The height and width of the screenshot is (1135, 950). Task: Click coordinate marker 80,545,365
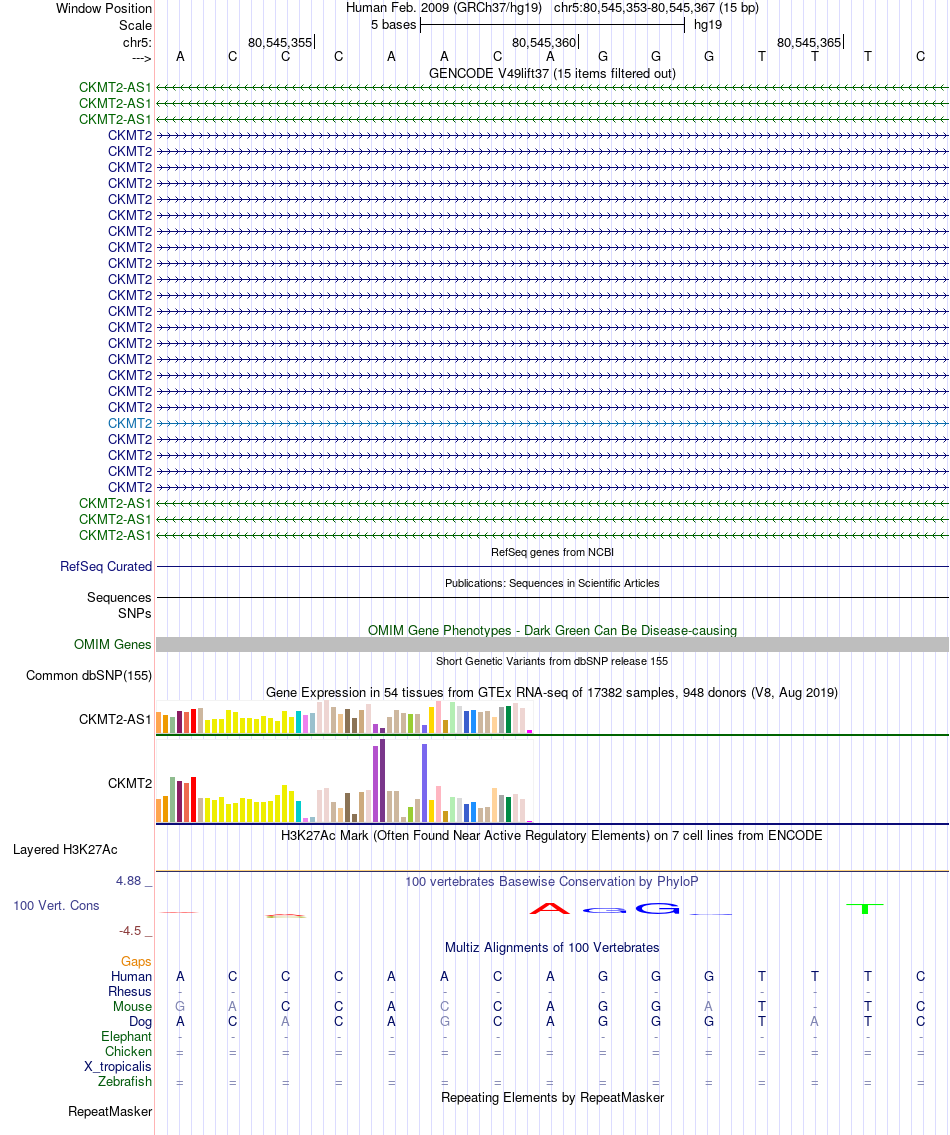click(x=809, y=43)
